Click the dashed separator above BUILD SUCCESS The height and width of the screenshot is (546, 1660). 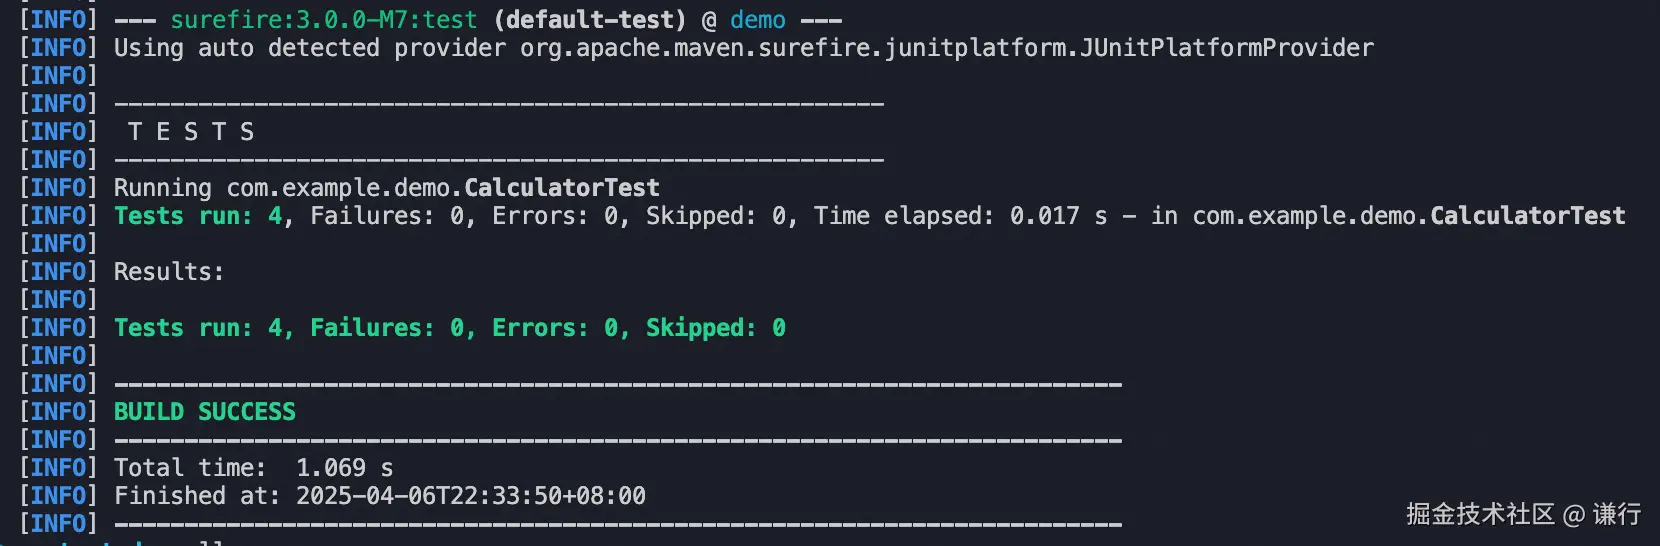tap(617, 384)
